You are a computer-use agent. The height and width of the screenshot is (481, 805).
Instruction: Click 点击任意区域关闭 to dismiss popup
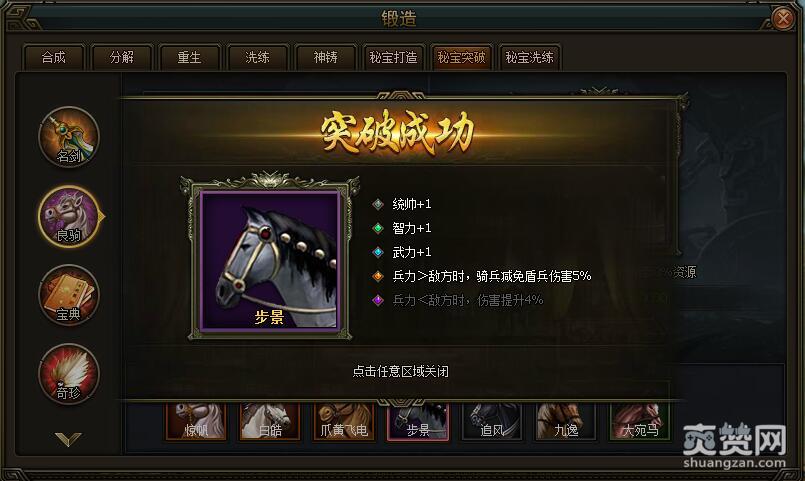tap(400, 371)
